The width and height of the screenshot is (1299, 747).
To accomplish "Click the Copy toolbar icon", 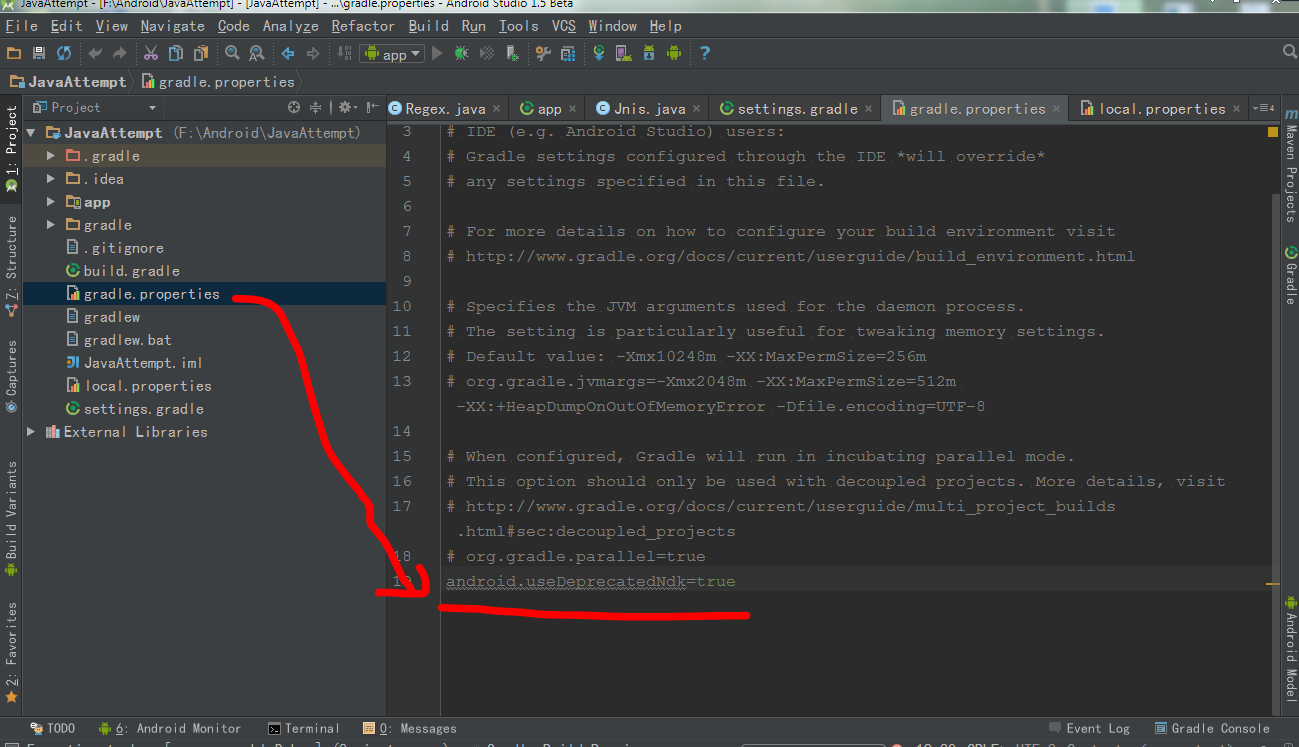I will click(x=176, y=53).
